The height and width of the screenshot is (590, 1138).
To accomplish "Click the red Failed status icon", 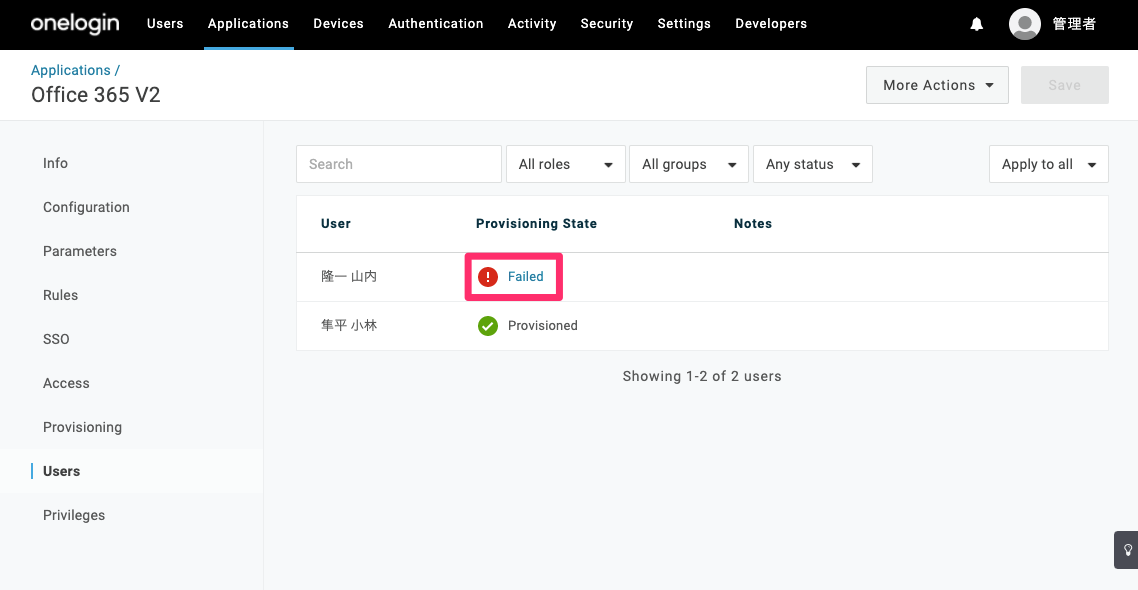I will [488, 276].
